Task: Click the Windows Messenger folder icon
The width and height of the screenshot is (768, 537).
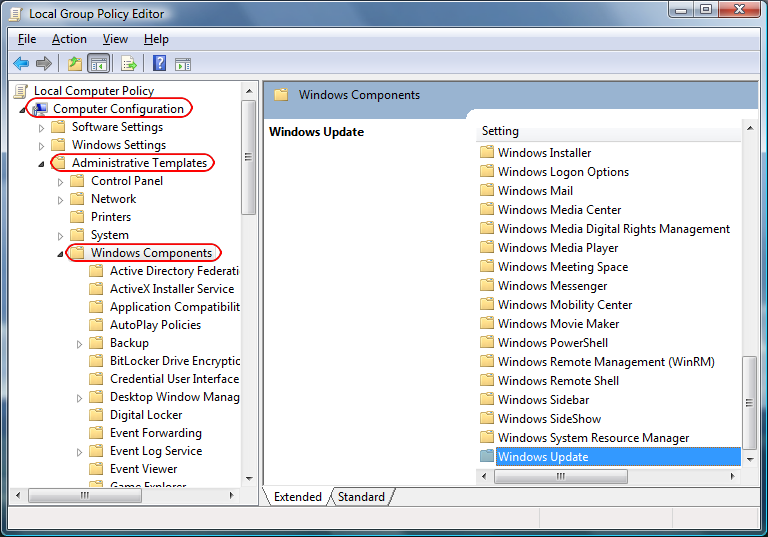Action: 487,285
